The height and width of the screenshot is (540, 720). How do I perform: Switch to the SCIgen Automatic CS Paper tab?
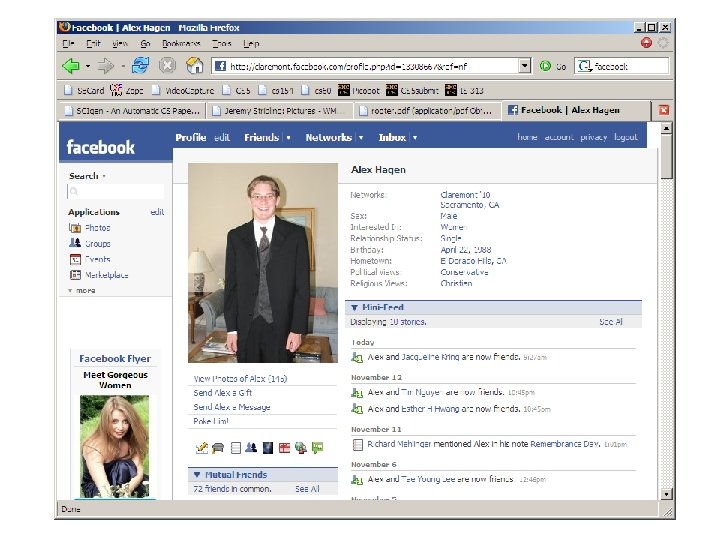pos(133,111)
